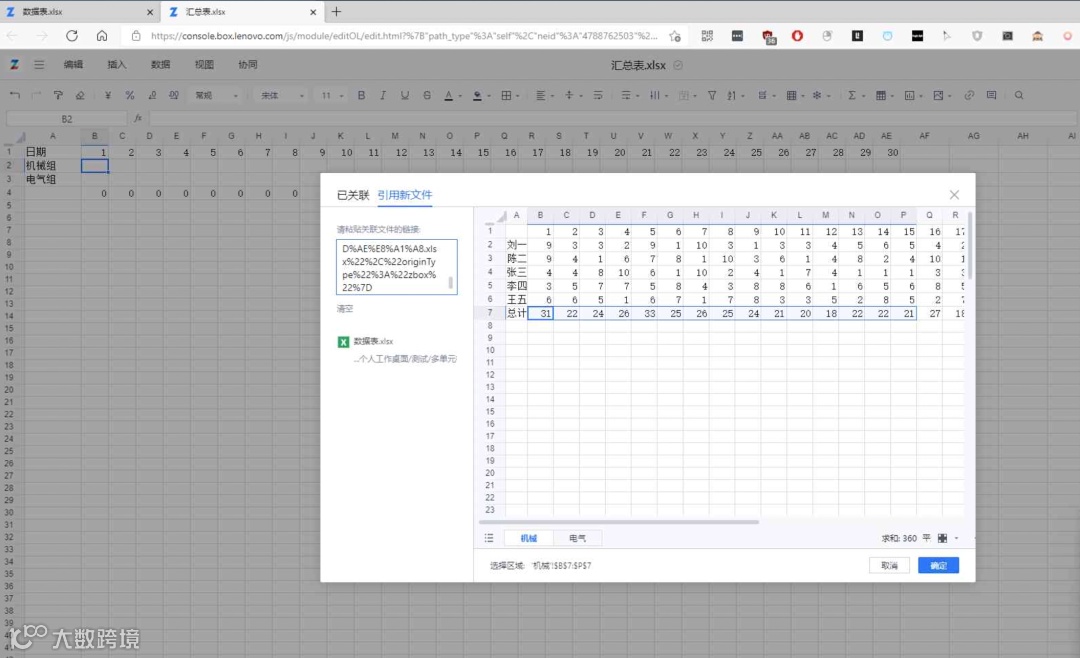Click the 取消 button in the dialog
Viewport: 1080px width, 658px height.
point(889,565)
